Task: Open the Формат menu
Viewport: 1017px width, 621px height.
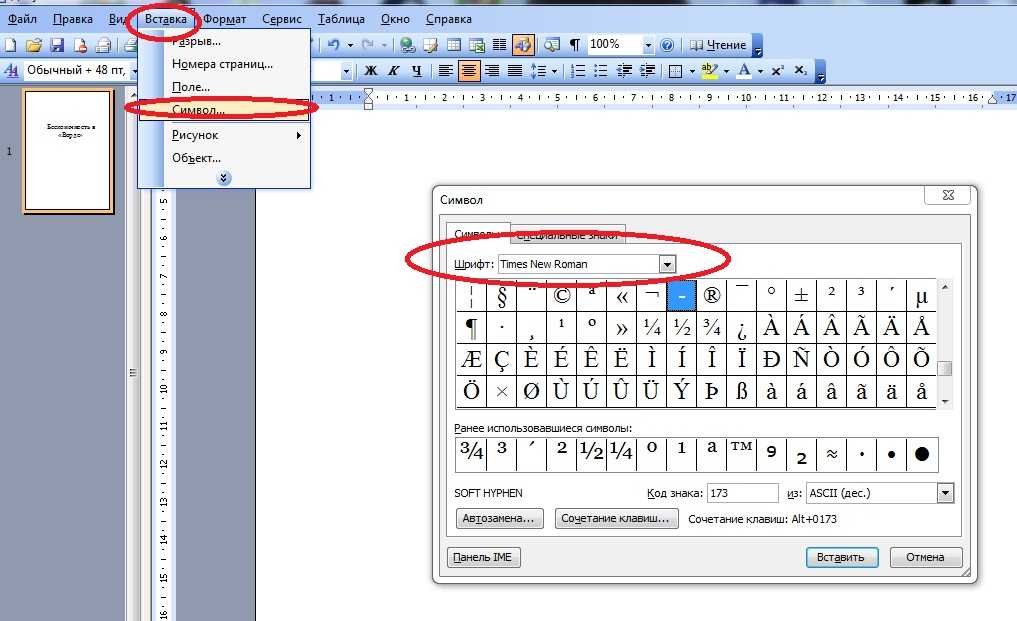Action: click(x=224, y=19)
